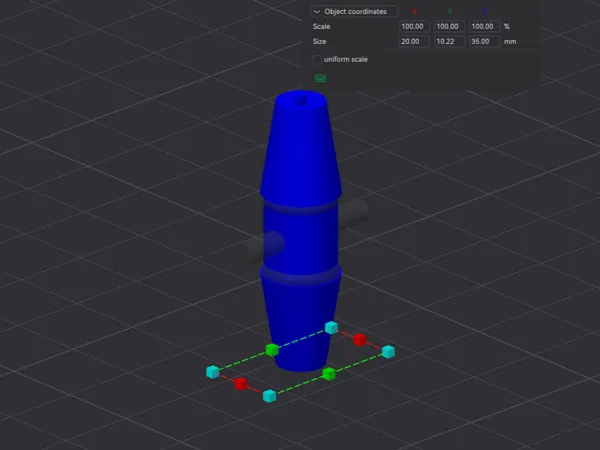Viewport: 600px width, 450px height.
Task: Click the mm unit label
Action: click(510, 41)
